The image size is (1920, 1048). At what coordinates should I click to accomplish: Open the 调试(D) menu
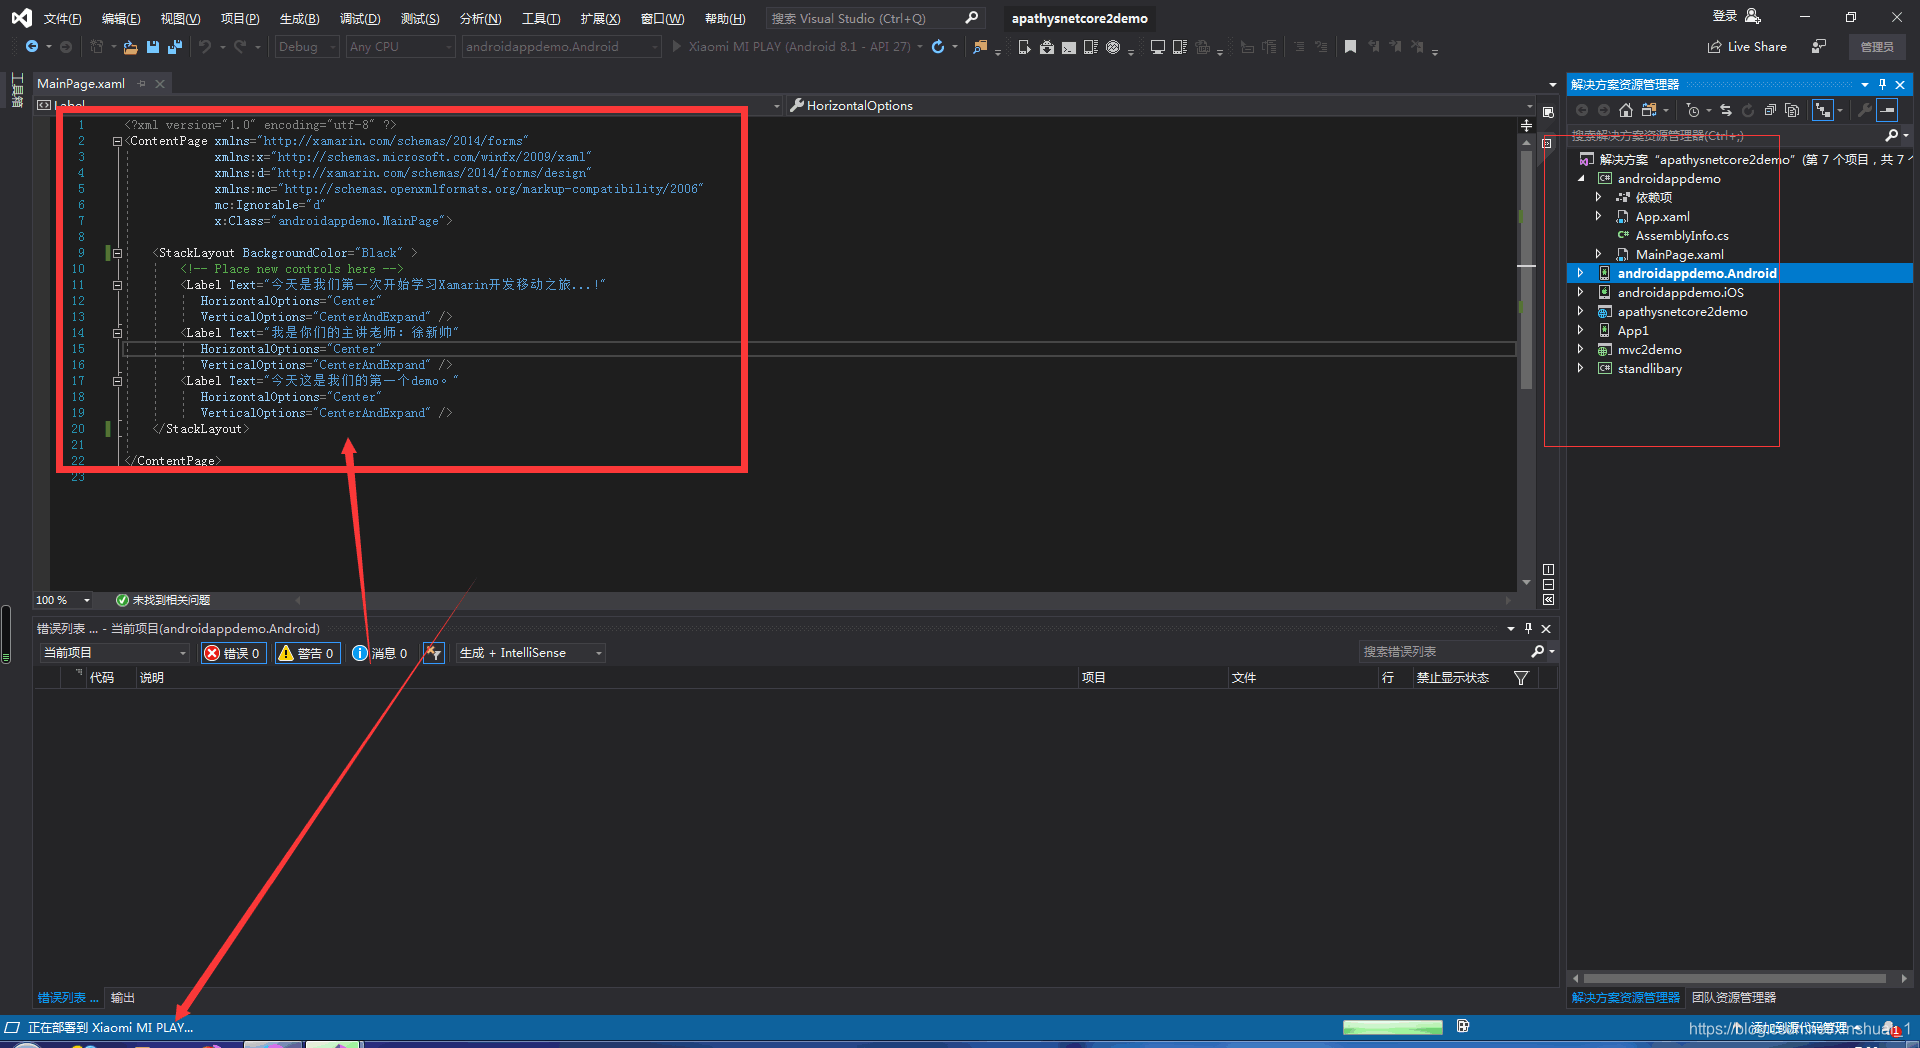(x=360, y=19)
